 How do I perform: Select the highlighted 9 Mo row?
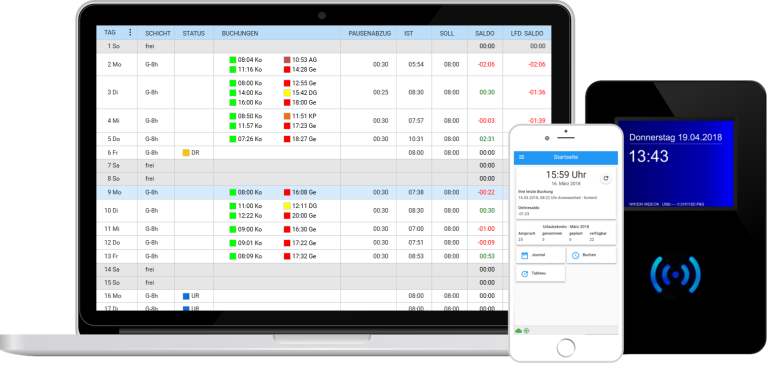(x=324, y=192)
